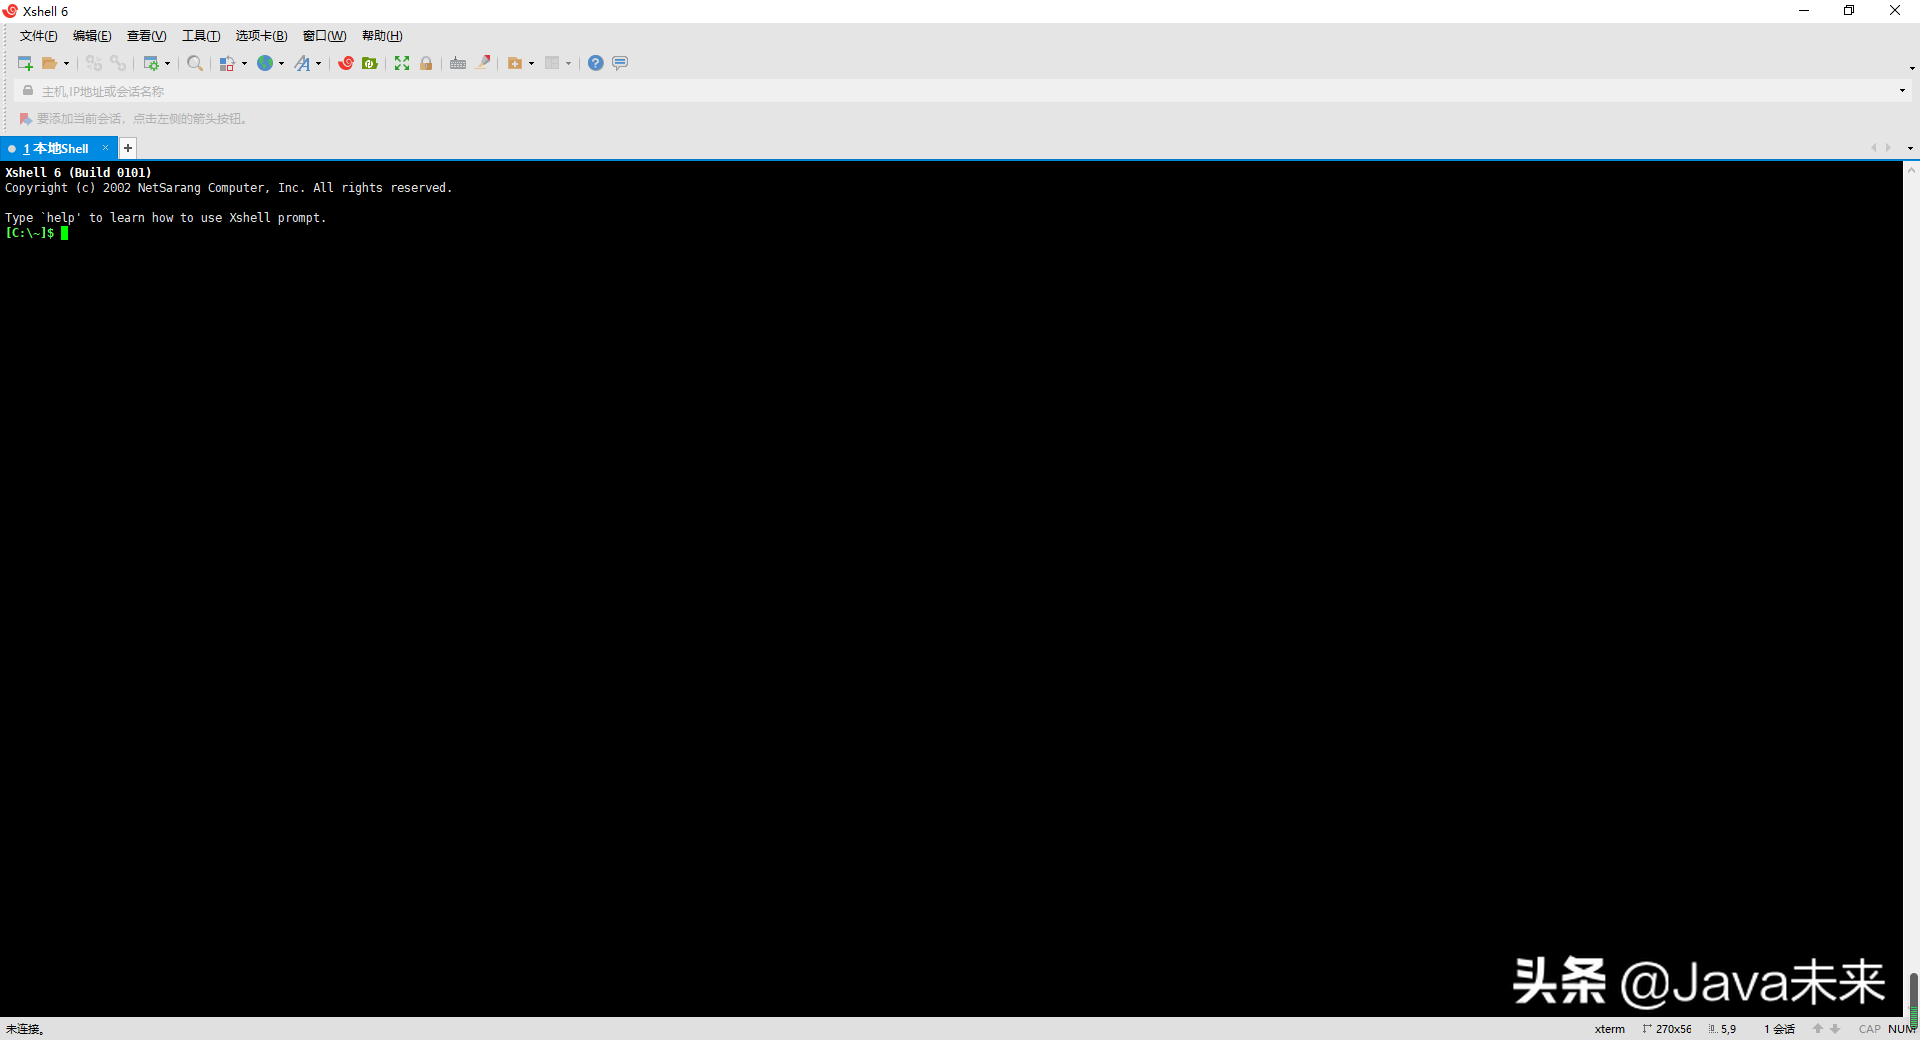Viewport: 1920px width, 1040px height.
Task: Open the 窗口(W) menu
Action: 324,36
